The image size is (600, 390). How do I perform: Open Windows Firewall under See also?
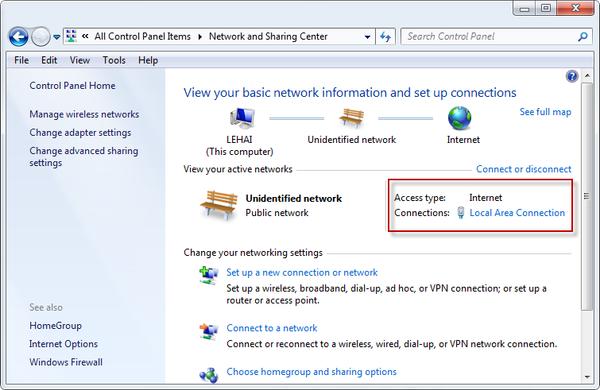66,362
